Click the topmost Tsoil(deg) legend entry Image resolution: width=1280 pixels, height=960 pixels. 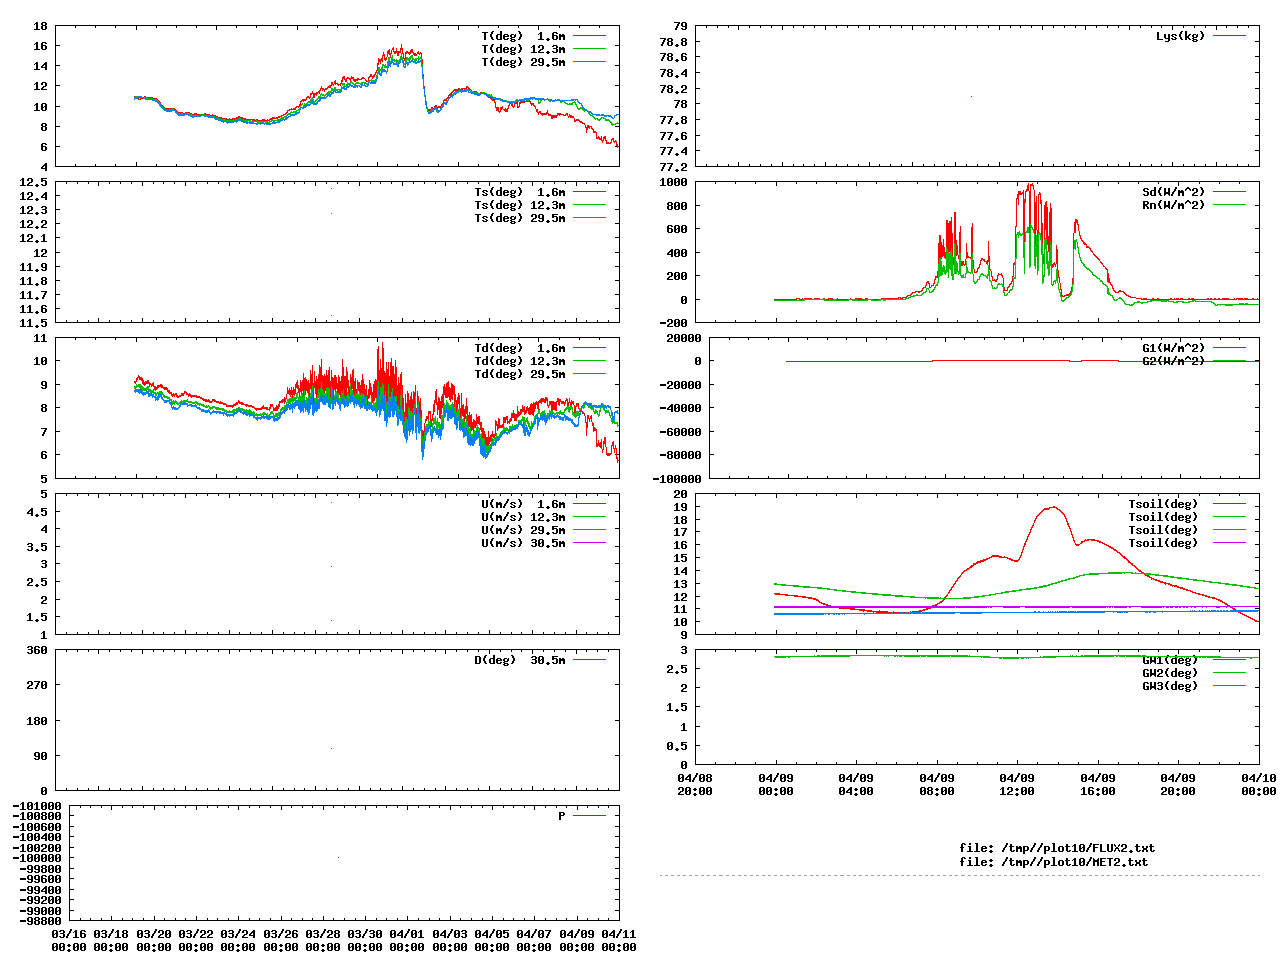tap(1163, 504)
